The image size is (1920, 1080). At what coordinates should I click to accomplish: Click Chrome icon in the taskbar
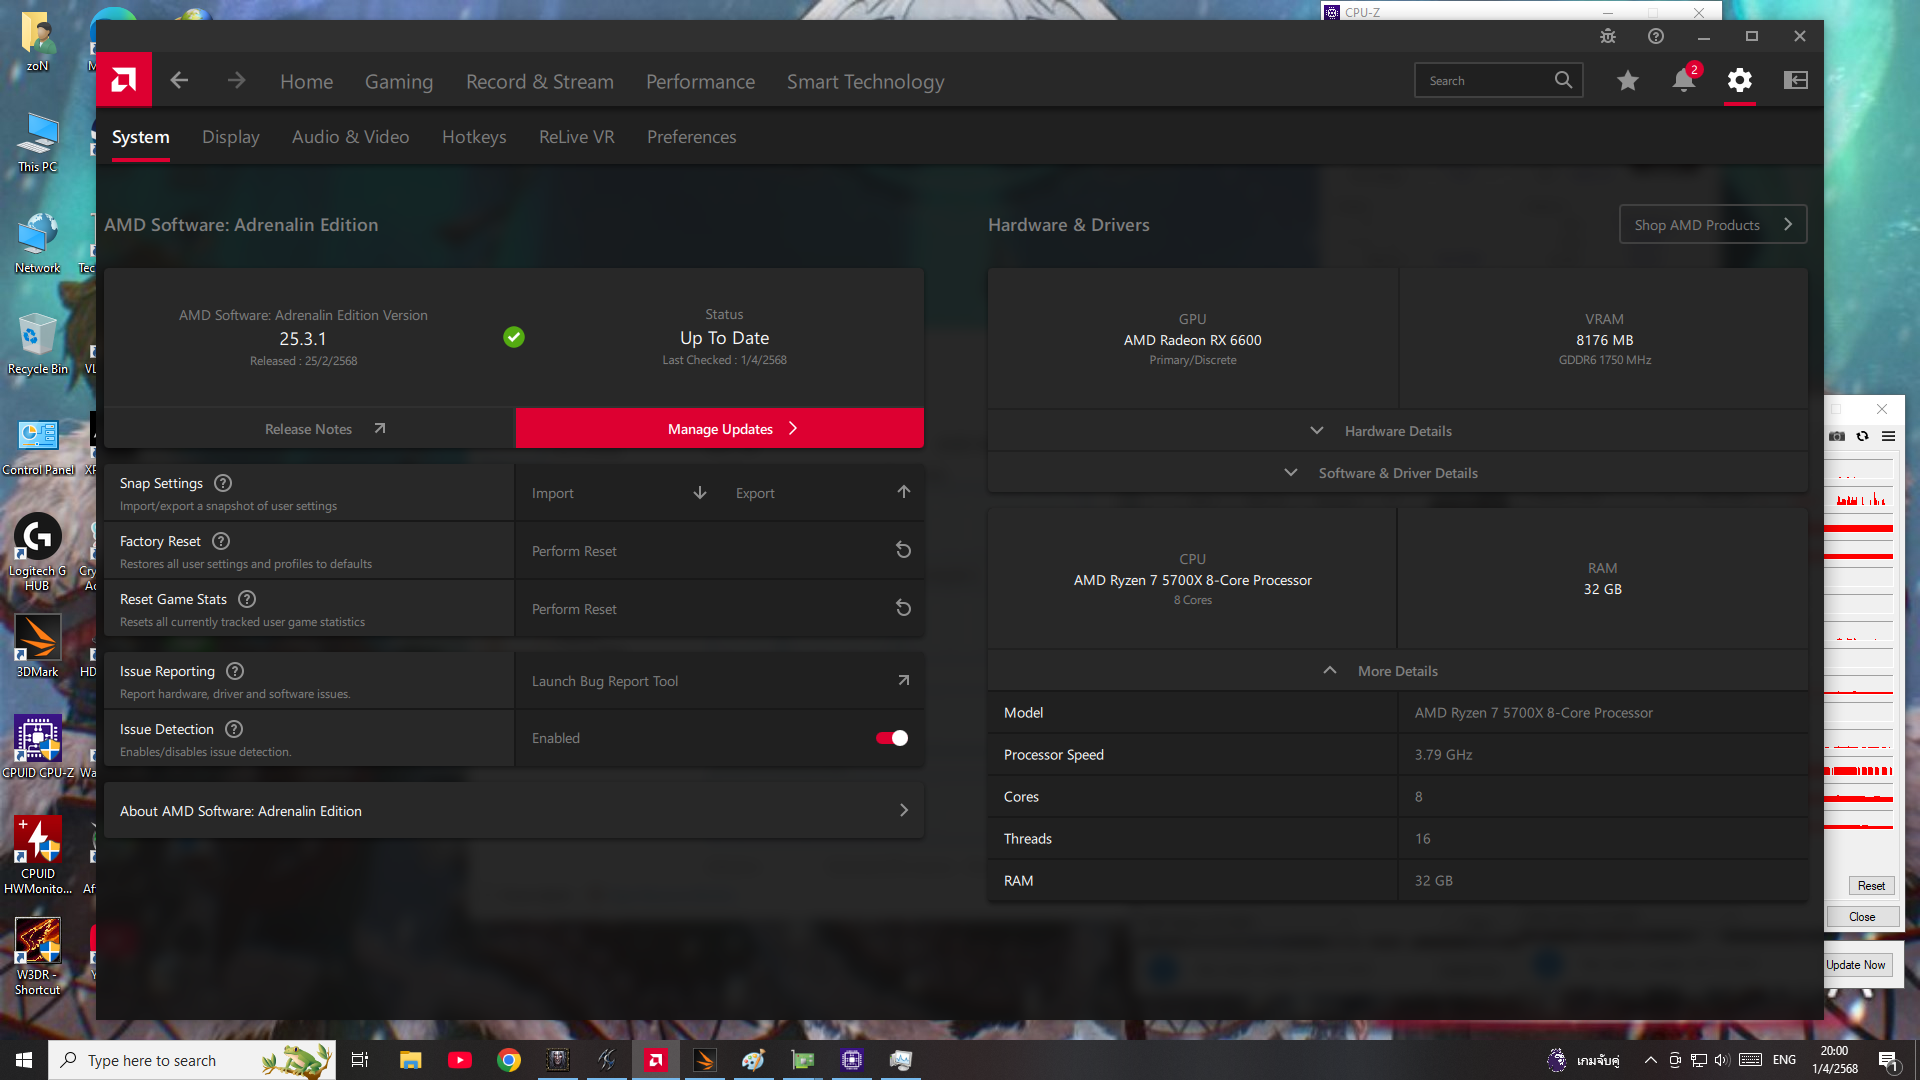tap(509, 1060)
